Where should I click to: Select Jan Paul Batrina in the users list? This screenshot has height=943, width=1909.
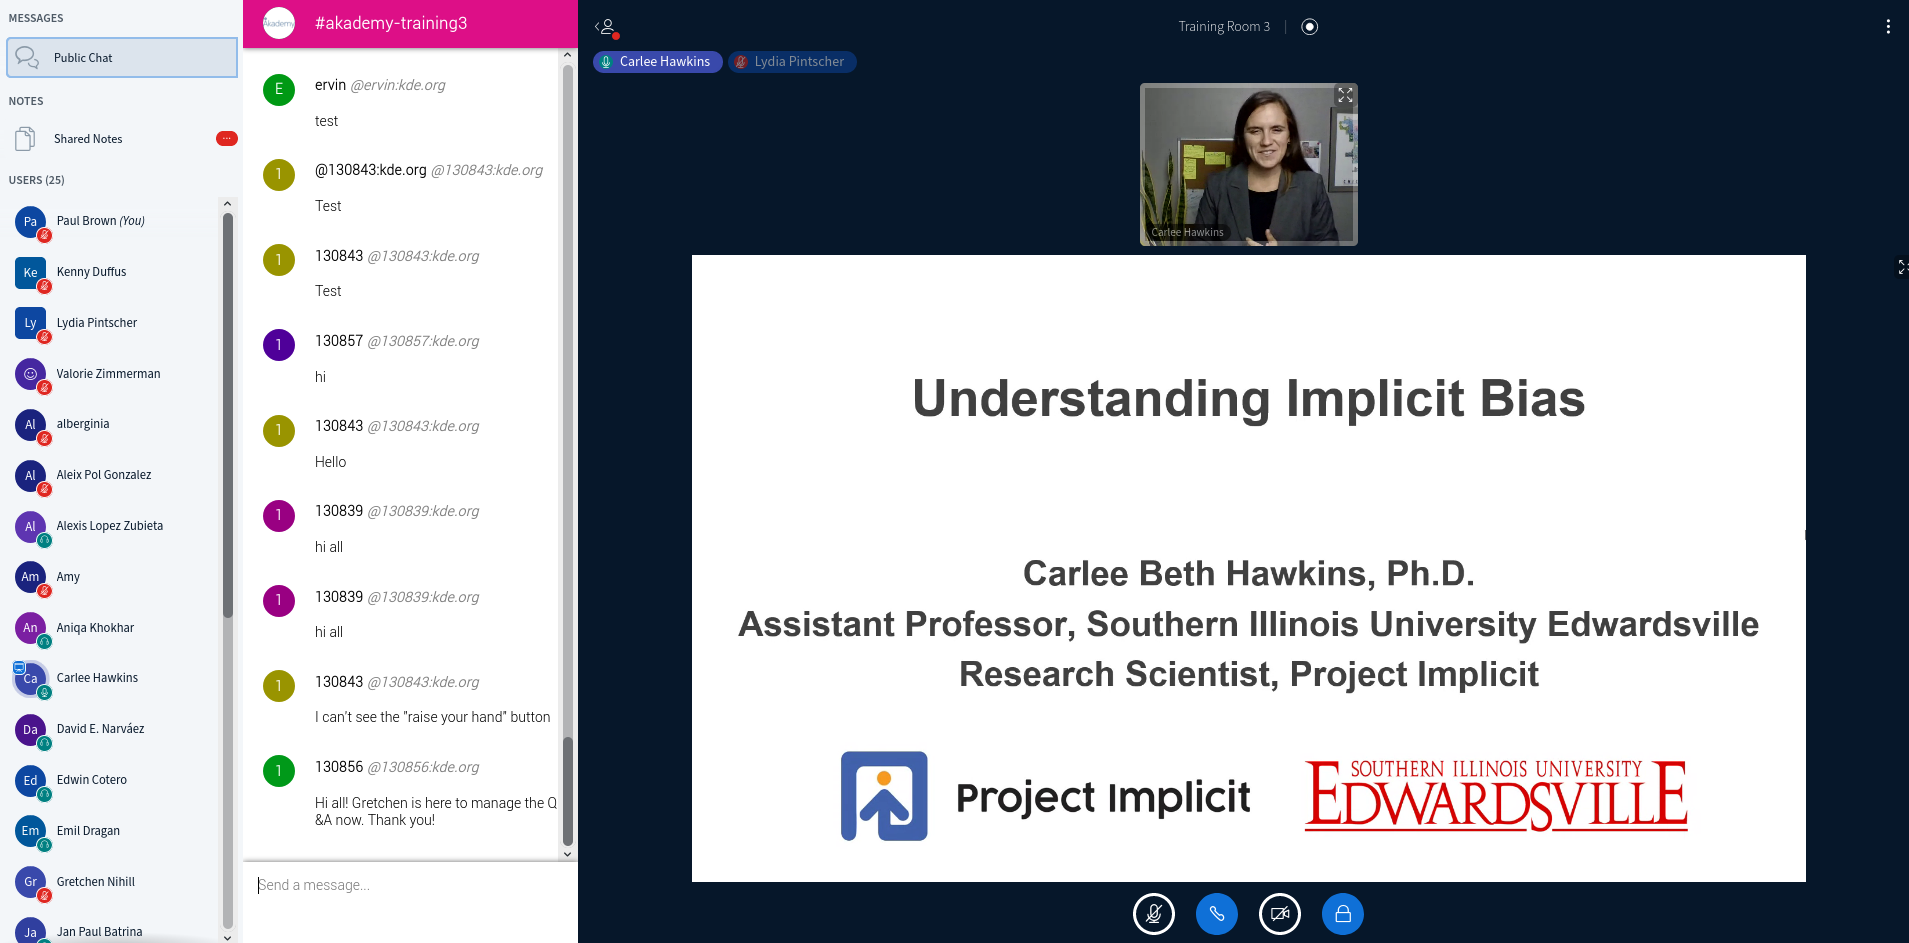(x=113, y=931)
